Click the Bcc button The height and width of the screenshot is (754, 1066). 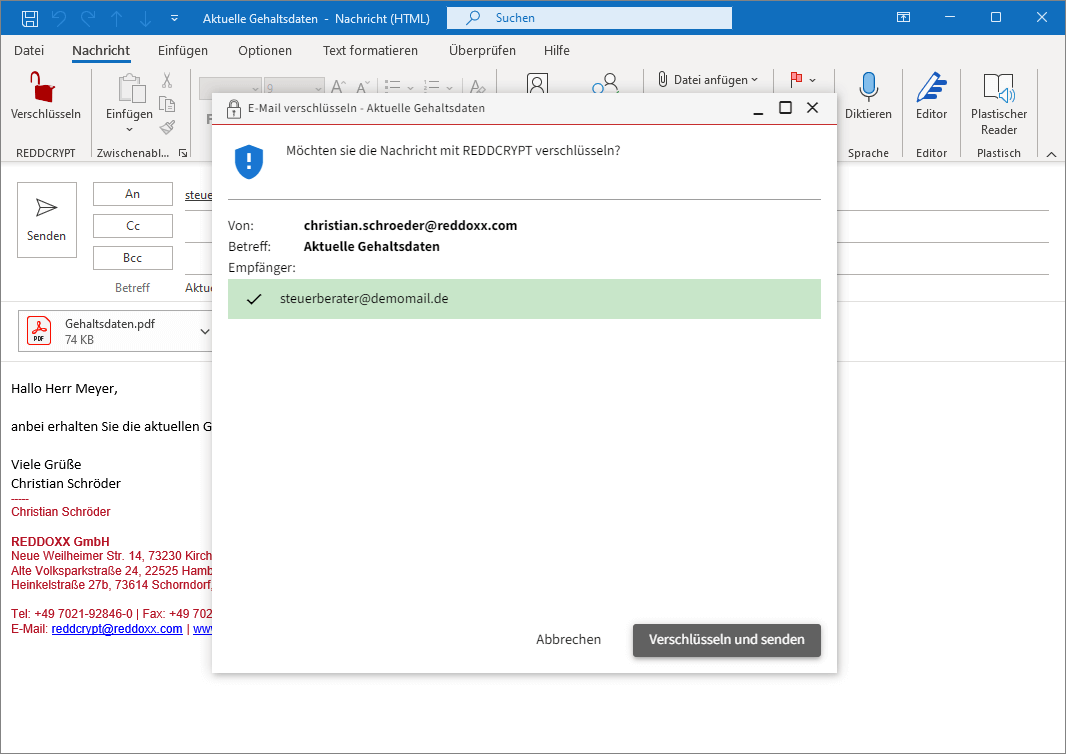pyautogui.click(x=133, y=258)
